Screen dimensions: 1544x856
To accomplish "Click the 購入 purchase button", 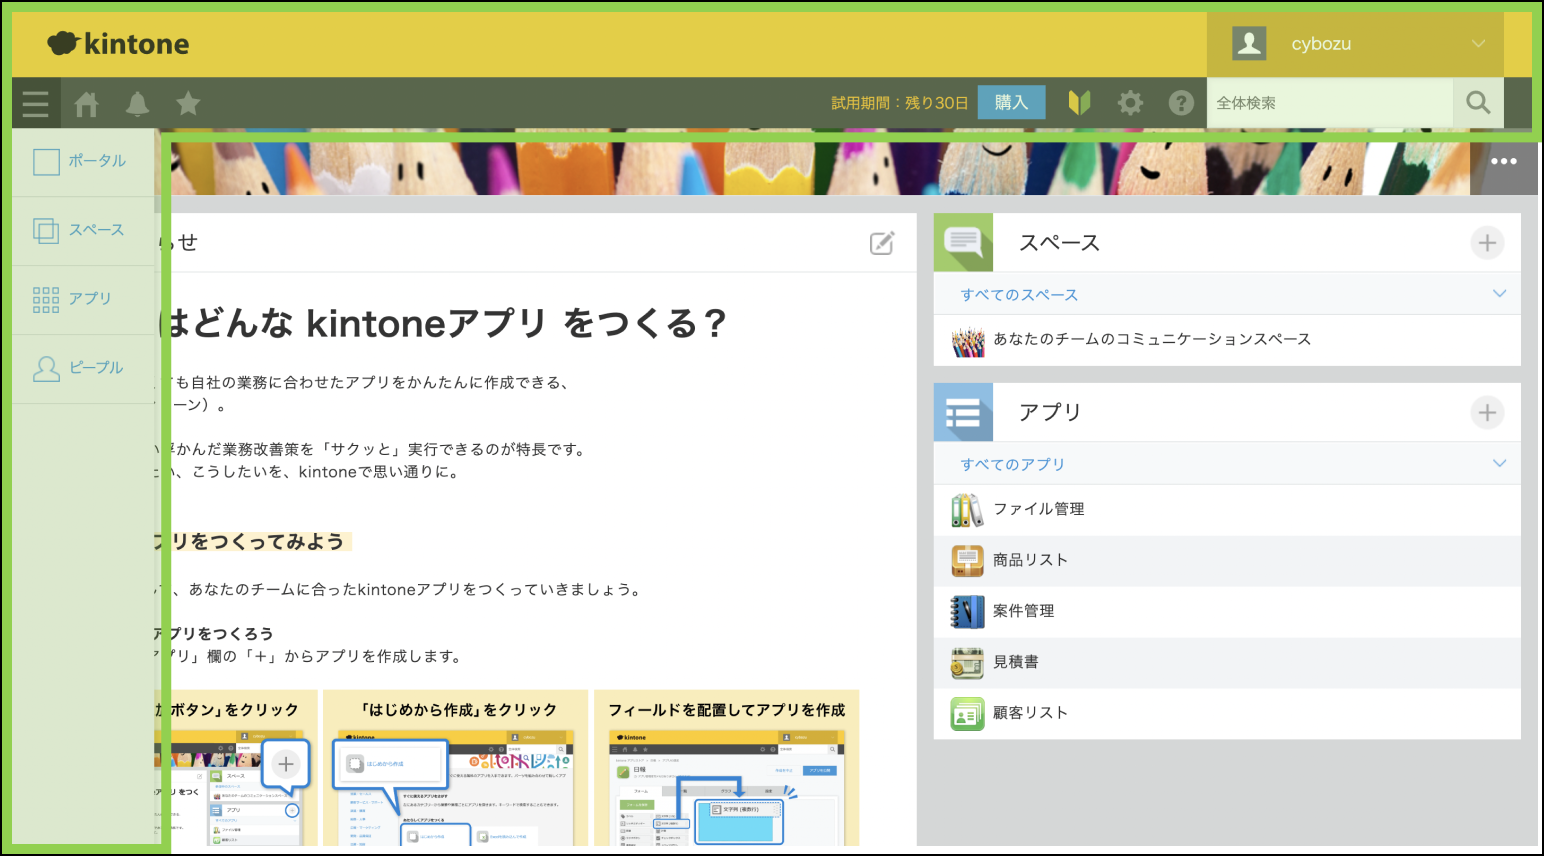I will (1011, 102).
